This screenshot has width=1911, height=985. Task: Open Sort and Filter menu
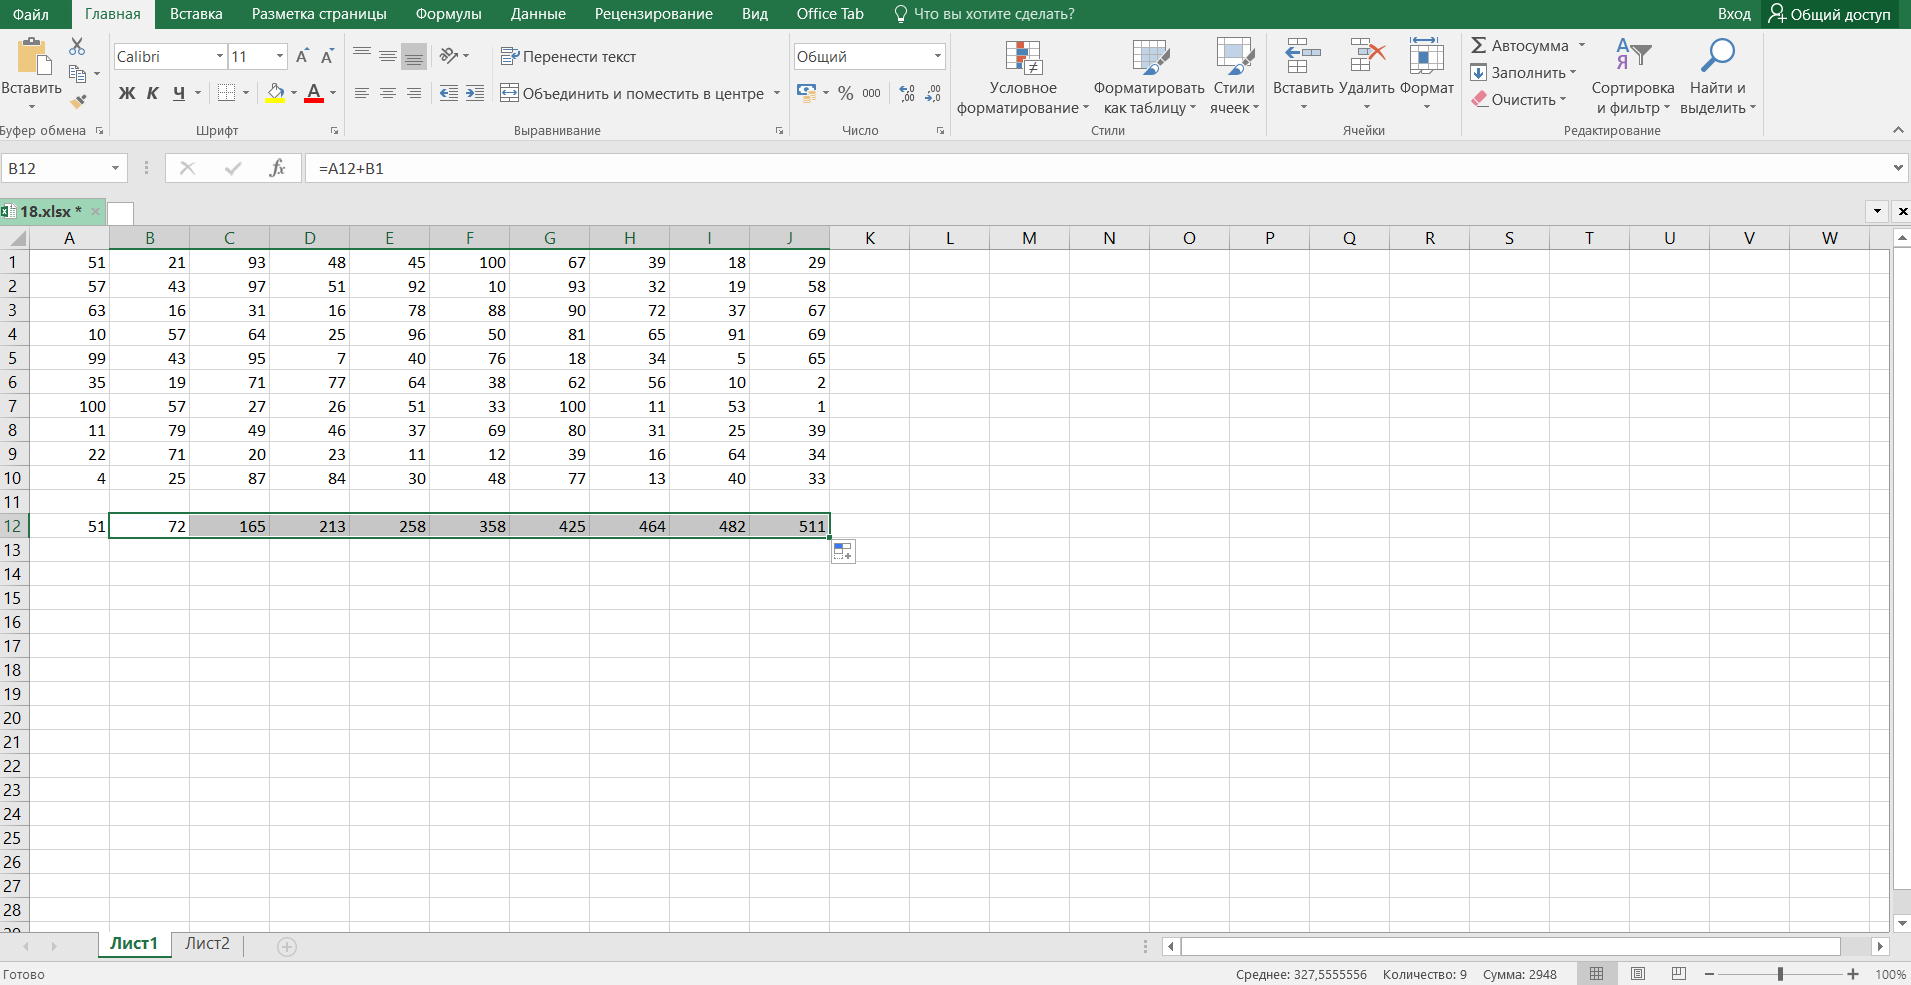click(1633, 78)
